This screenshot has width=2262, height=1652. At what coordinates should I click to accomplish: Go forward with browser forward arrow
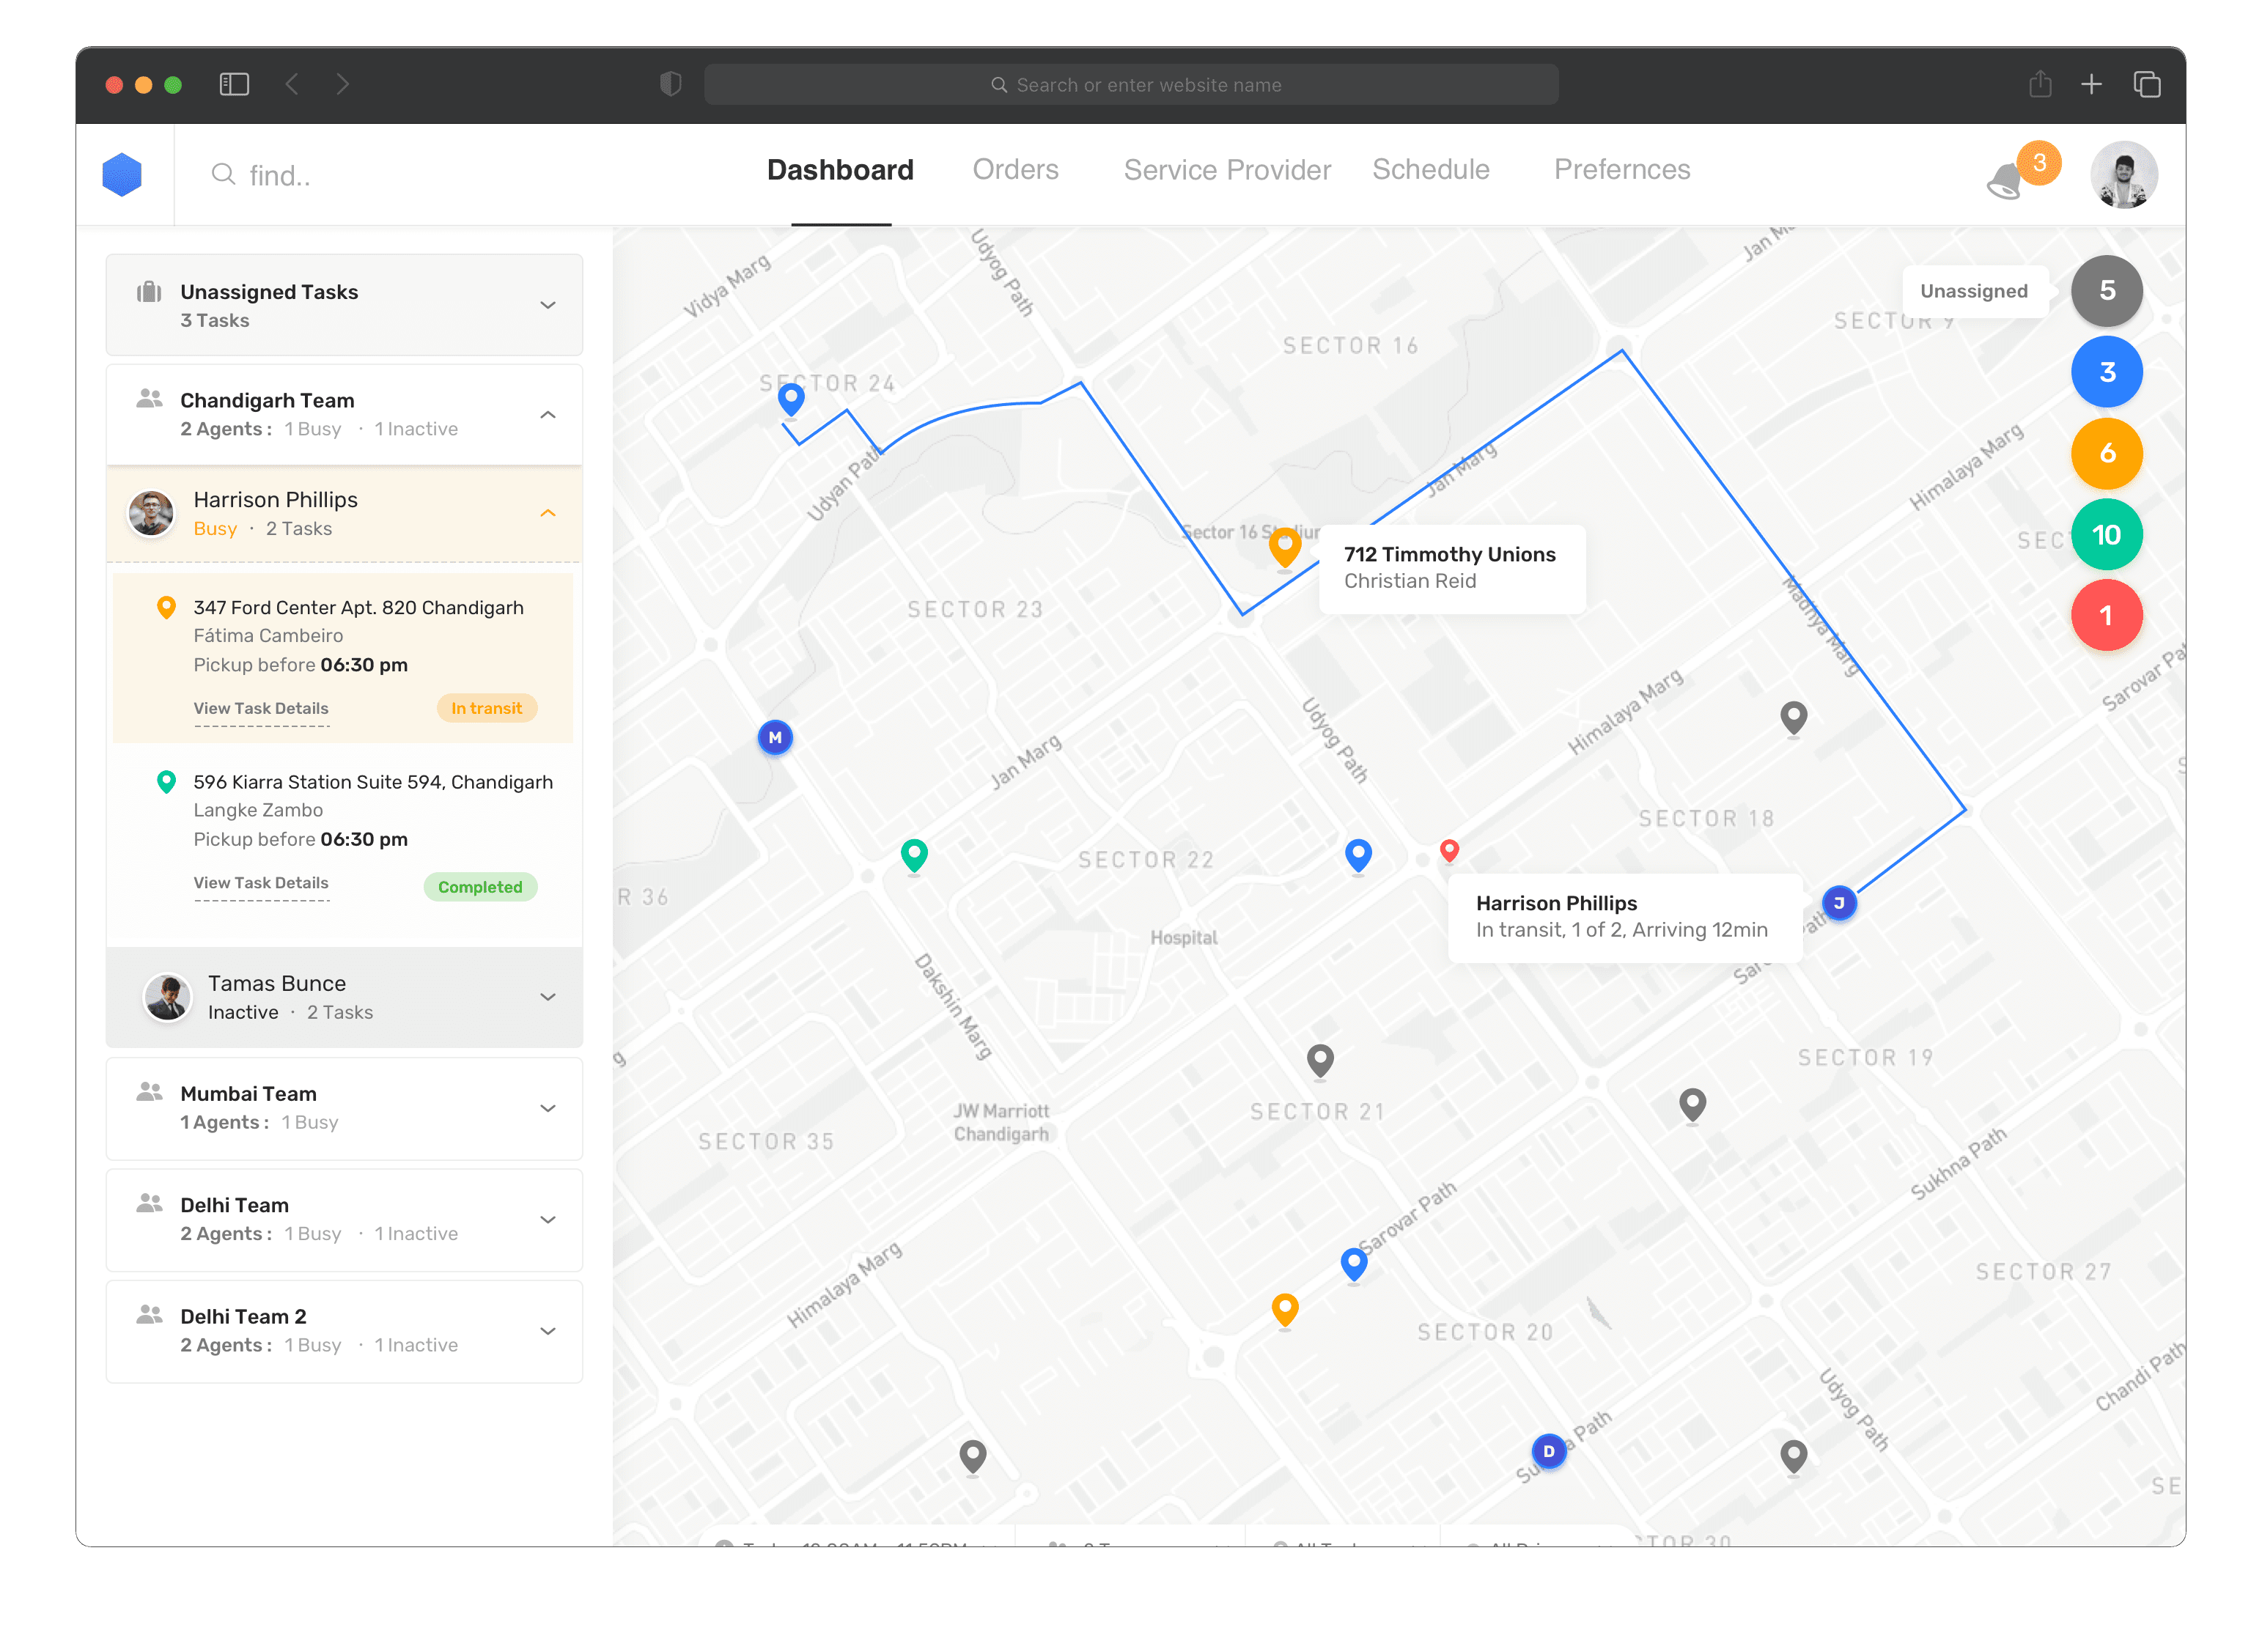point(343,84)
